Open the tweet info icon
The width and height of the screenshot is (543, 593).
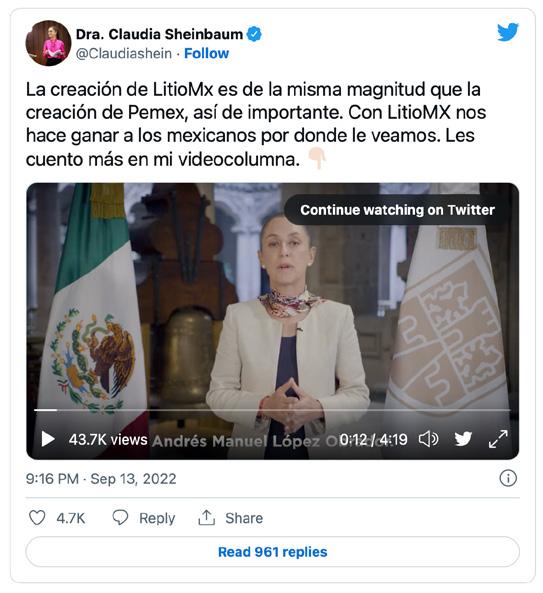pos(508,478)
